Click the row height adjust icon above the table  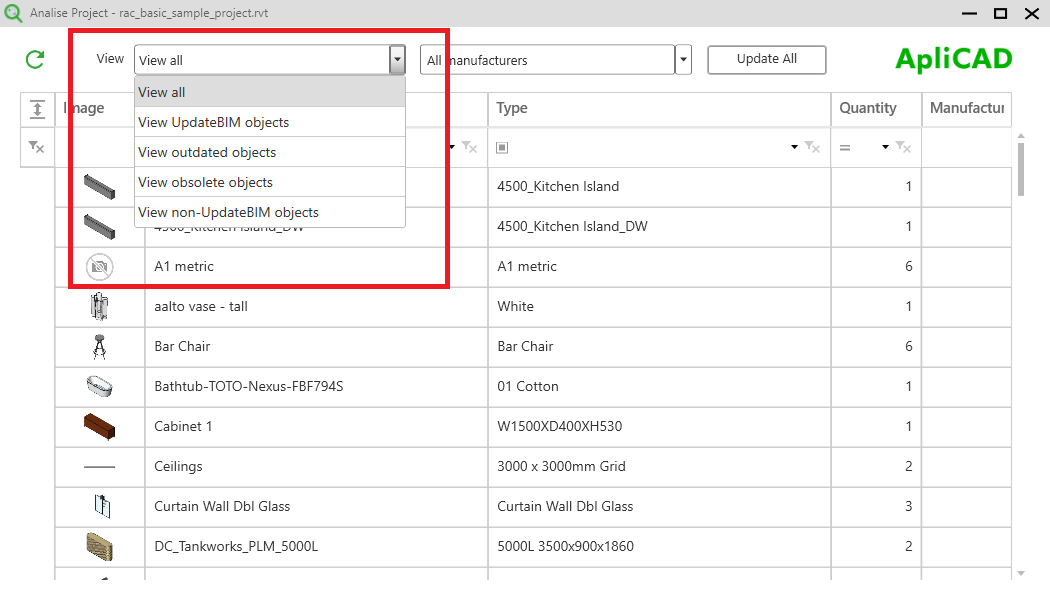(37, 109)
